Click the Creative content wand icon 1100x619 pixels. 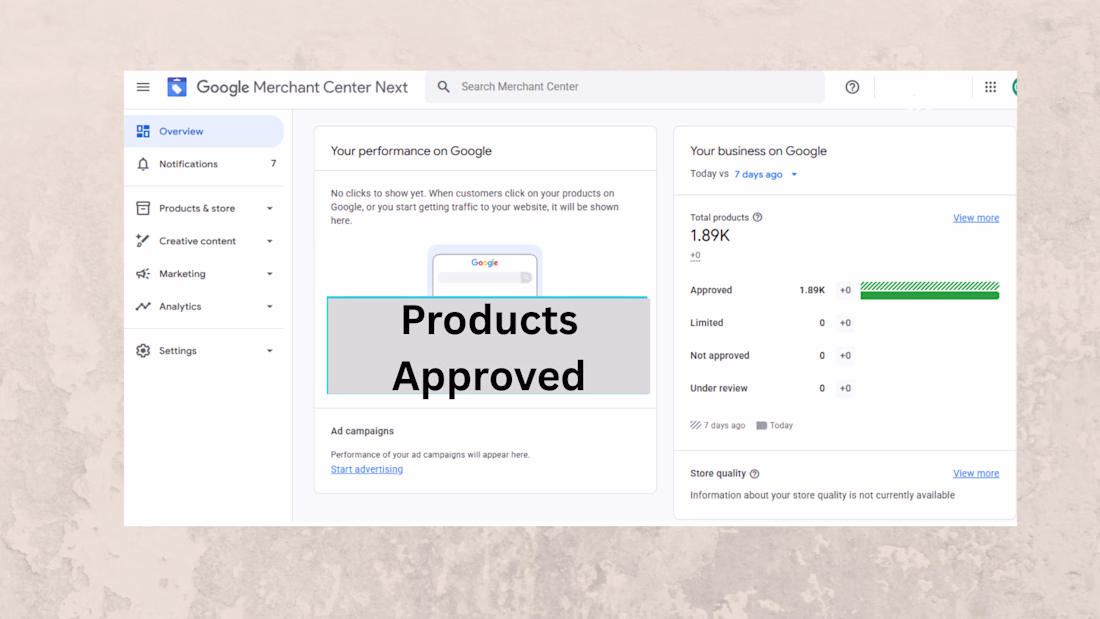coord(143,241)
